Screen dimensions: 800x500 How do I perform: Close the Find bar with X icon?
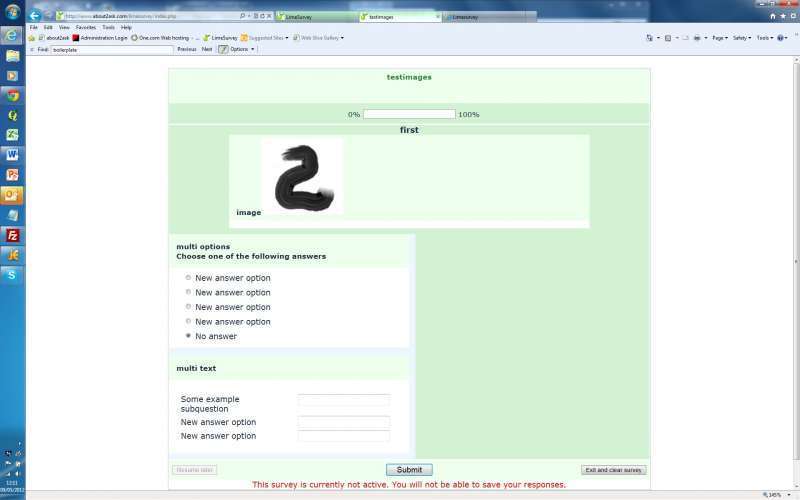tap(31, 48)
